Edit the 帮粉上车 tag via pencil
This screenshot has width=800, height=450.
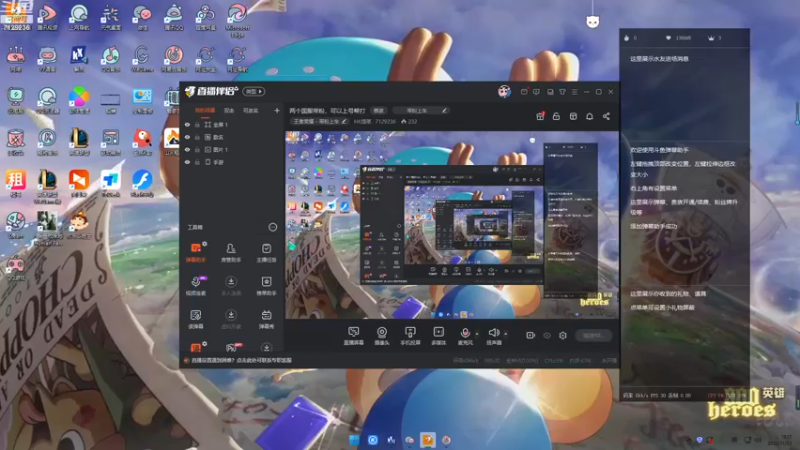click(444, 110)
